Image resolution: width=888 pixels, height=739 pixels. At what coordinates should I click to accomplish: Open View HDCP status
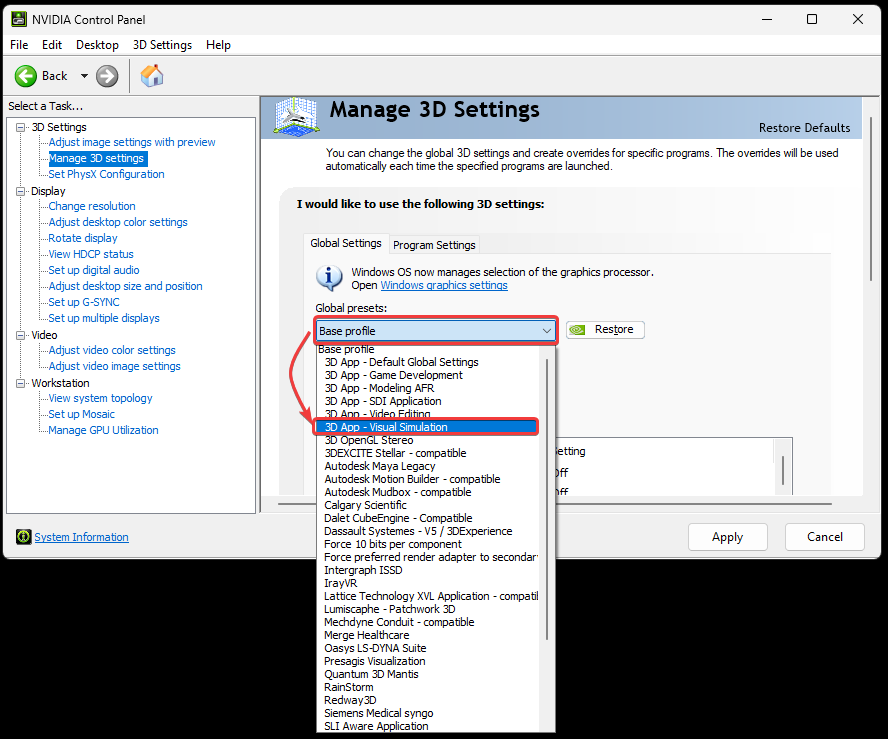tap(91, 254)
